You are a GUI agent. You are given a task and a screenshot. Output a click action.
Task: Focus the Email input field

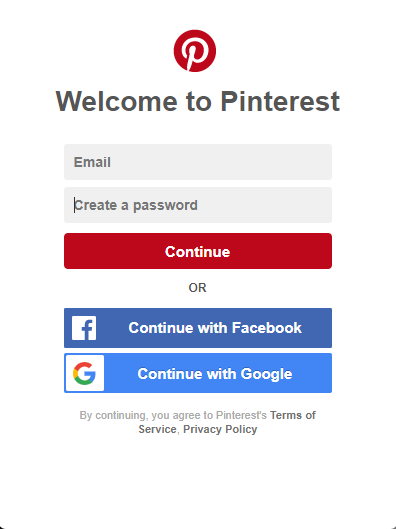coord(198,162)
